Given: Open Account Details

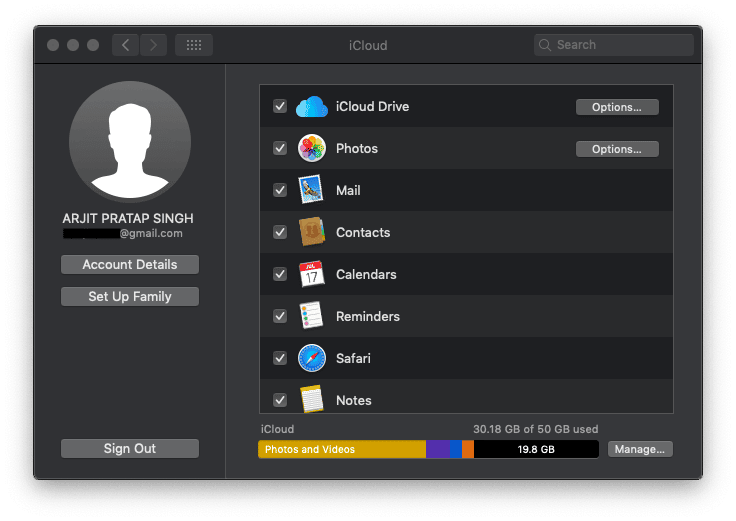Looking at the screenshot, I should pyautogui.click(x=130, y=265).
